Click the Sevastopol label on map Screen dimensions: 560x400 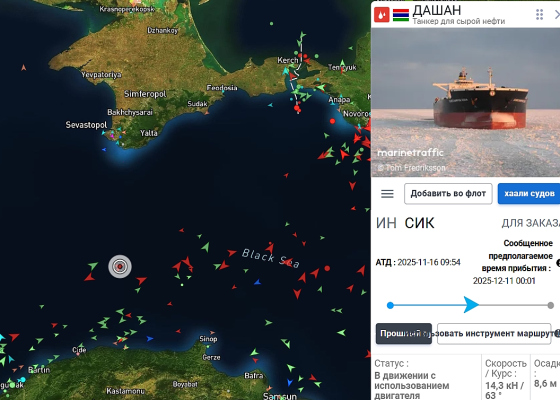pyautogui.click(x=86, y=125)
